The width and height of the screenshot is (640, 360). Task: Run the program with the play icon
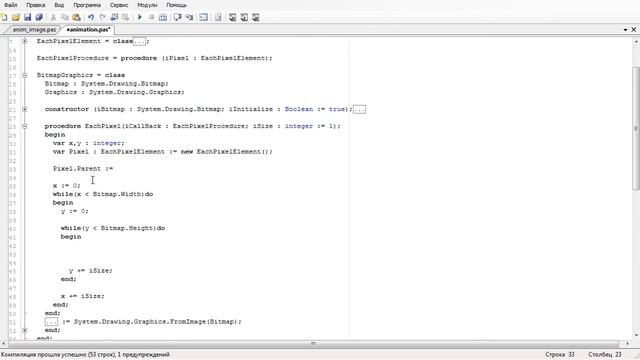click(x=140, y=17)
